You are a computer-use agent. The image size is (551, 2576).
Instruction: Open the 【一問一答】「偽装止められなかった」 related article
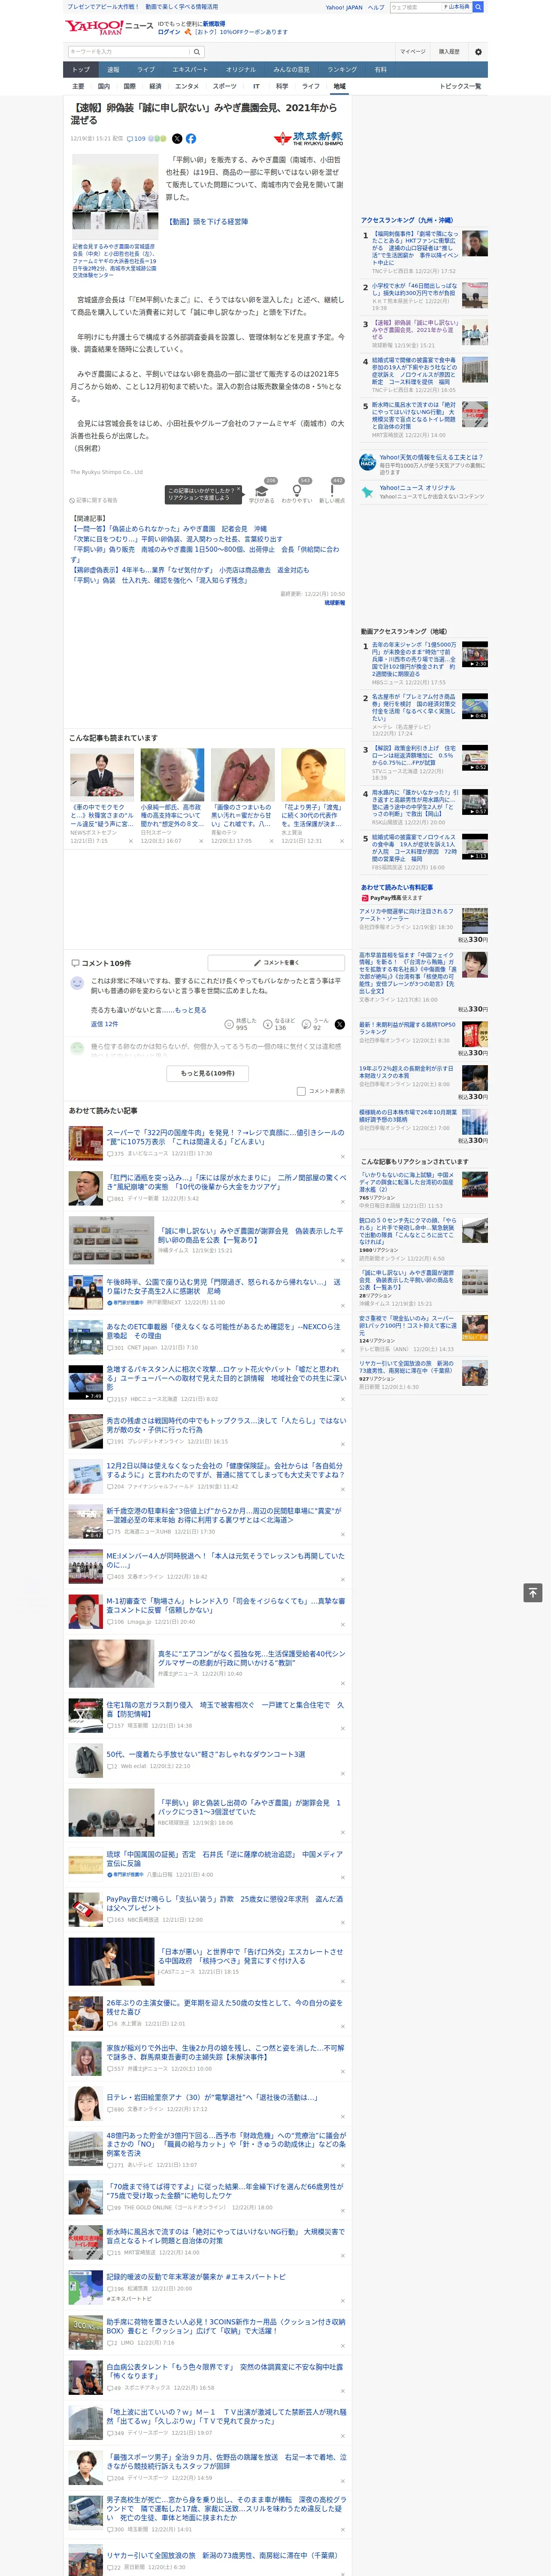(170, 529)
